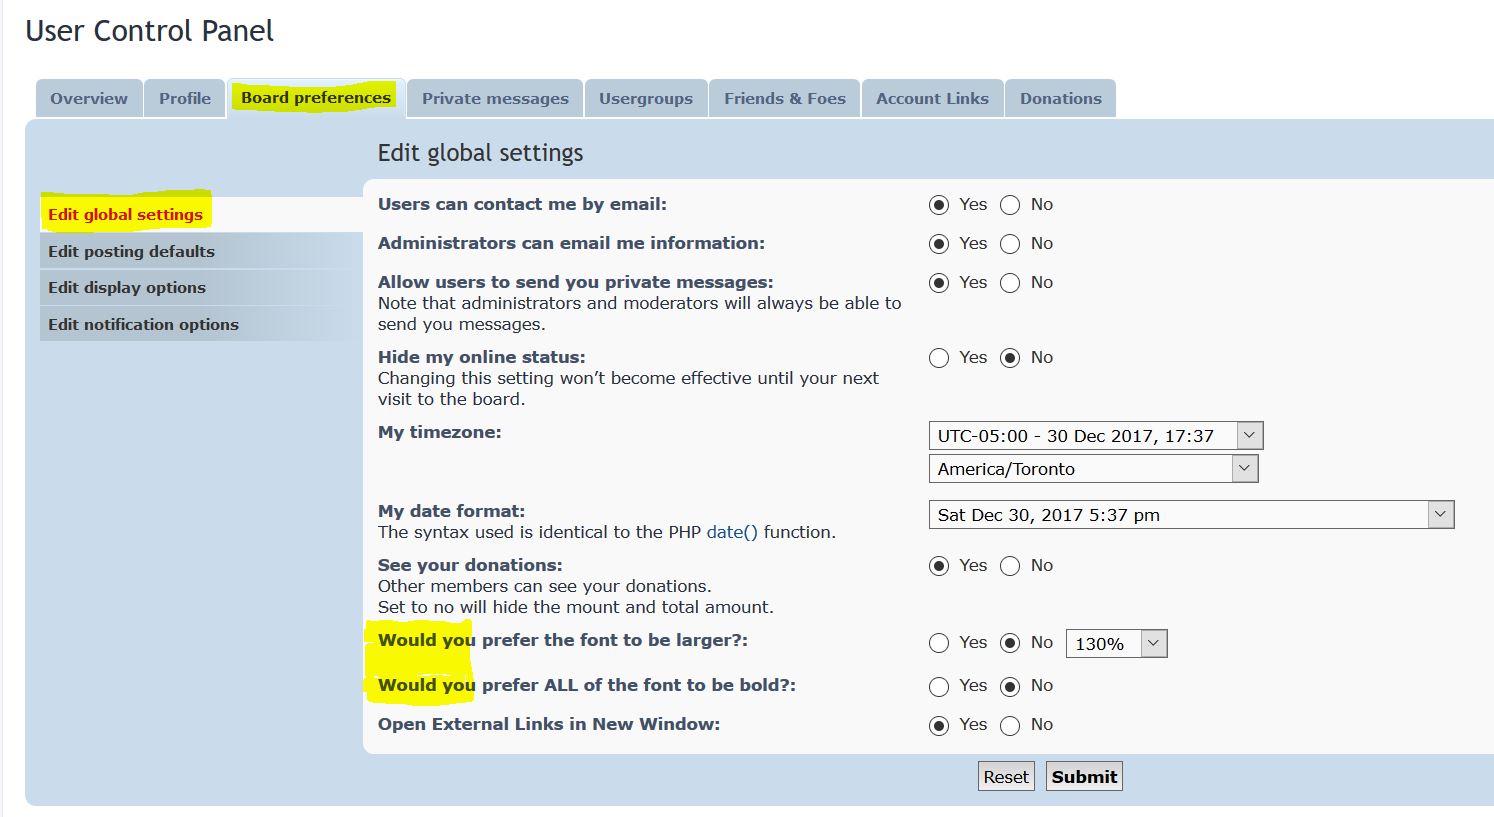
Task: Choose Yes to hide my online status
Action: tap(938, 358)
